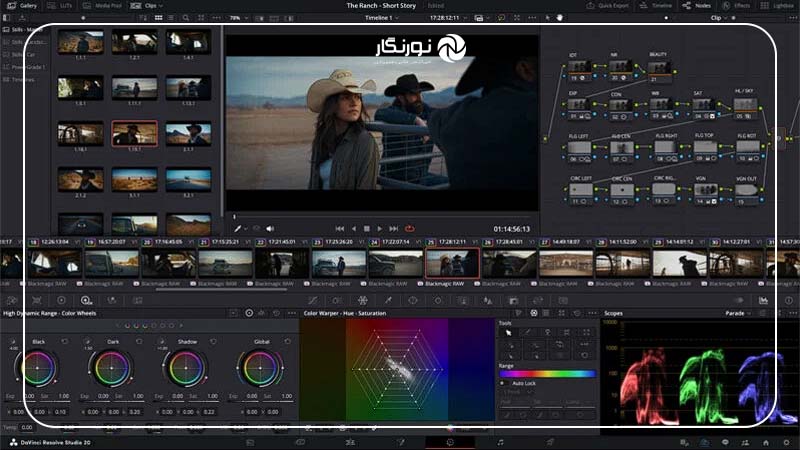Select gallery still 1.1.1
Screen dimensions: 800x450
pyautogui.click(x=81, y=42)
